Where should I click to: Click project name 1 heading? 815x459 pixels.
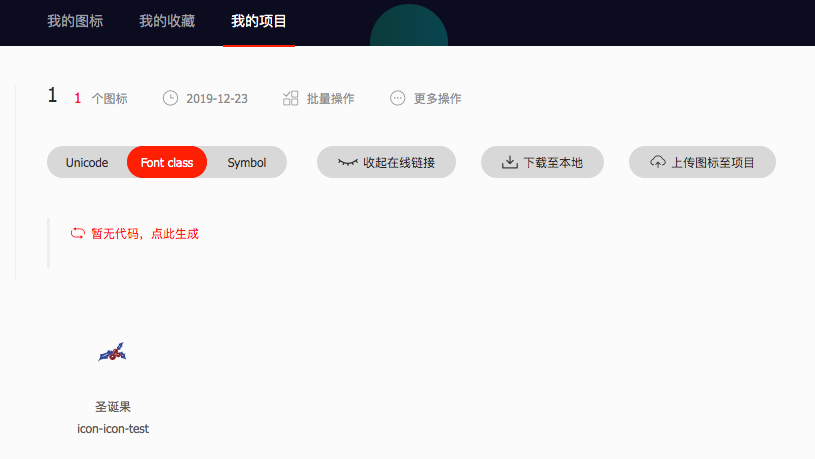tap(52, 95)
